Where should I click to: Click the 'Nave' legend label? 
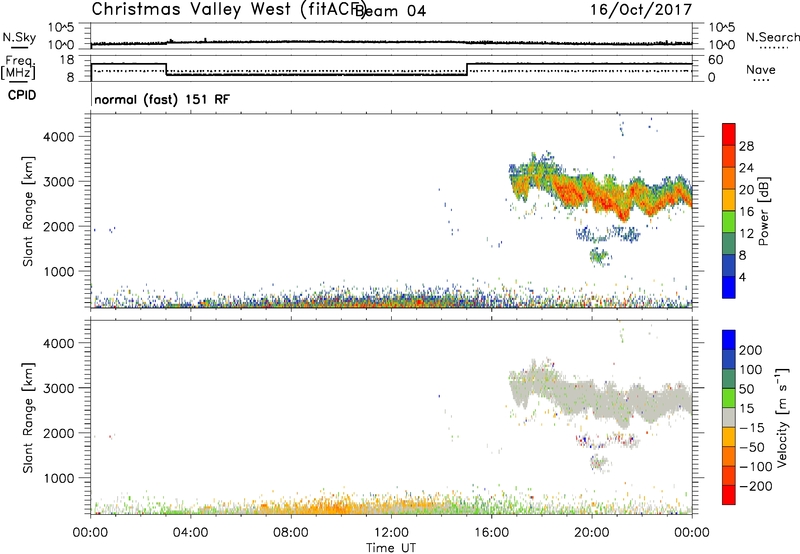pyautogui.click(x=760, y=69)
